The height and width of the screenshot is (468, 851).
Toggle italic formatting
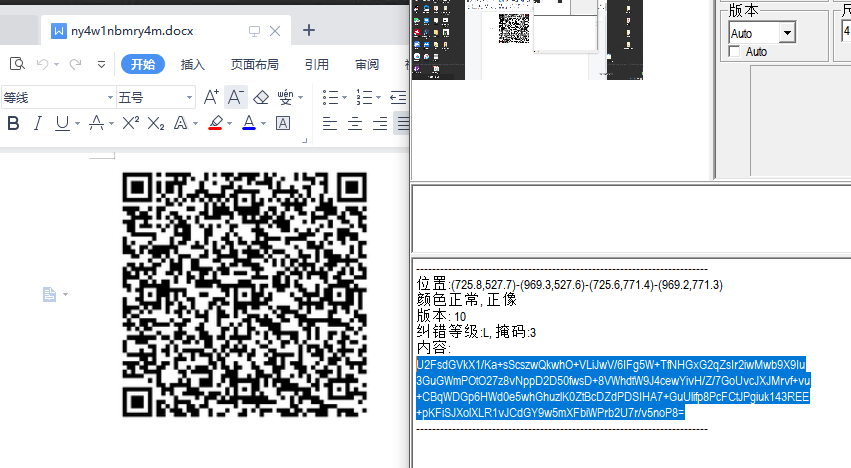(x=37, y=124)
